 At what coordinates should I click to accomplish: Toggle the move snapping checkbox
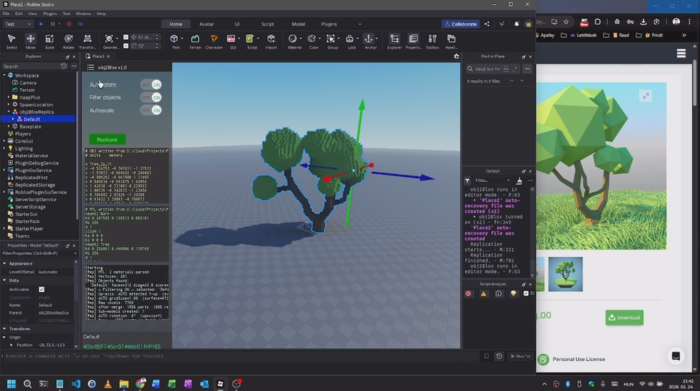(x=126, y=37)
